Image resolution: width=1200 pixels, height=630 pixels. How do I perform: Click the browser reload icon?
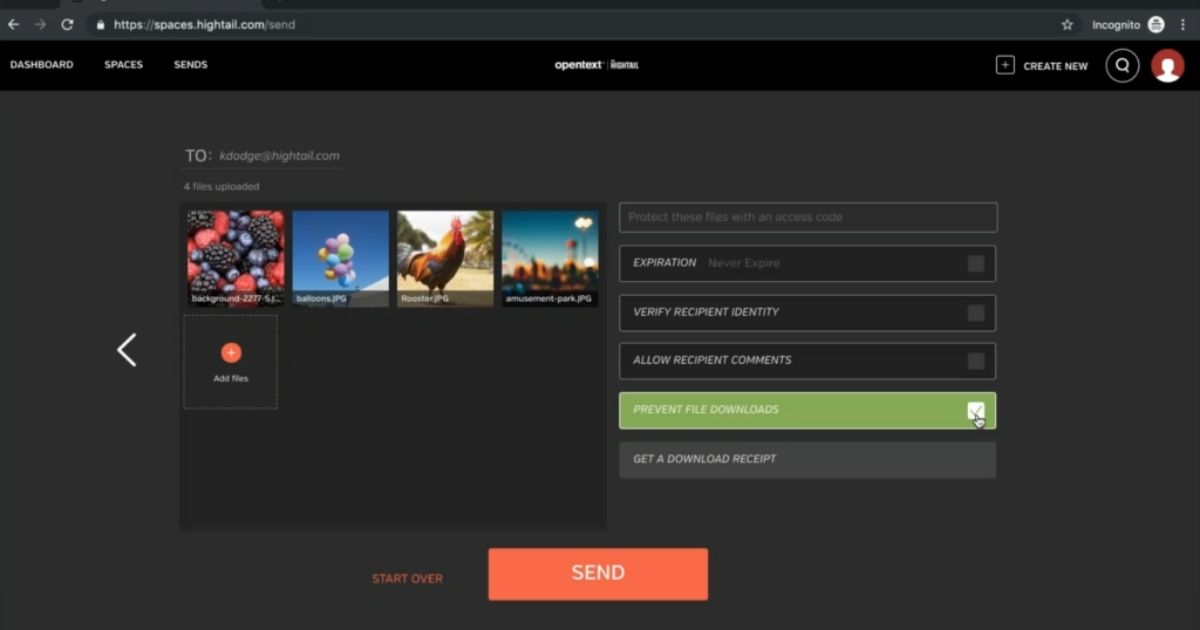67,24
